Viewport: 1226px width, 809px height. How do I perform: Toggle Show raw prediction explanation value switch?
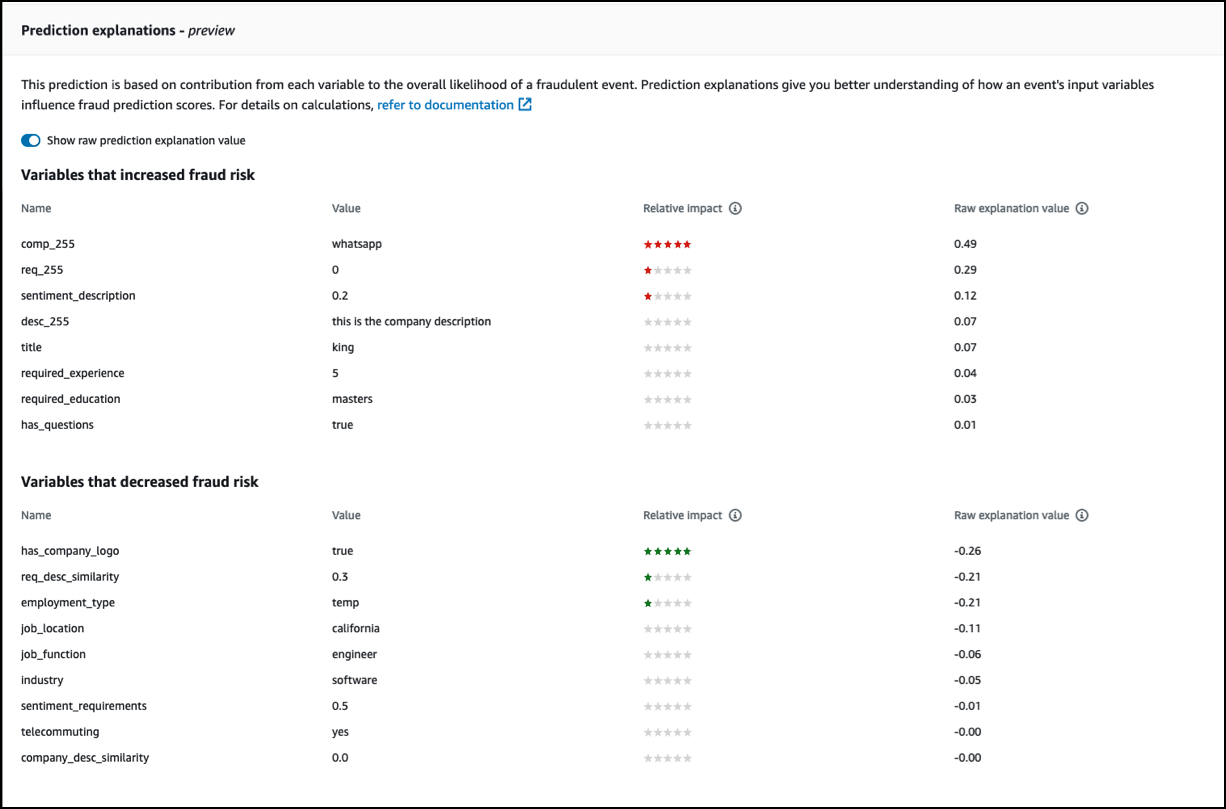pos(31,141)
